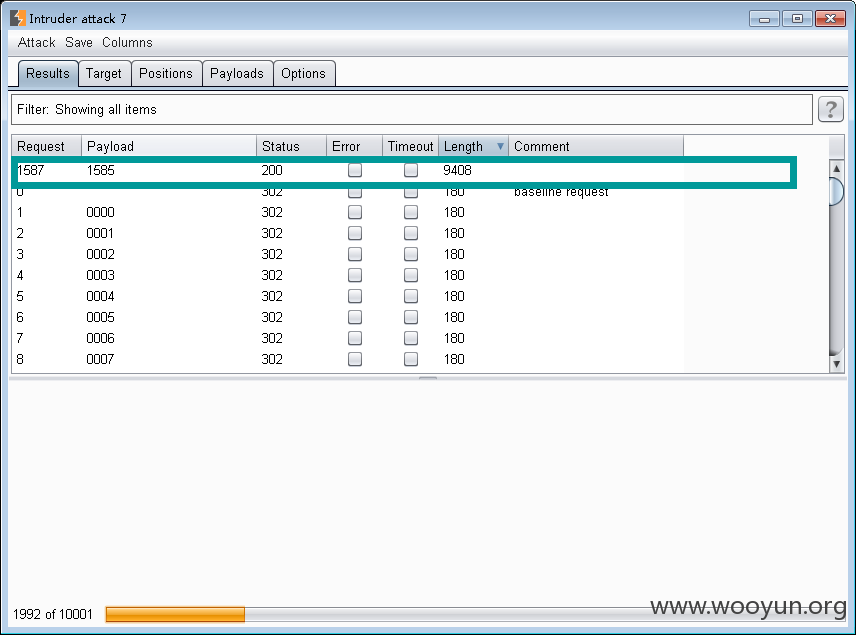Screen dimensions: 856x635
Task: Switch to the Positions tab
Action: point(166,74)
